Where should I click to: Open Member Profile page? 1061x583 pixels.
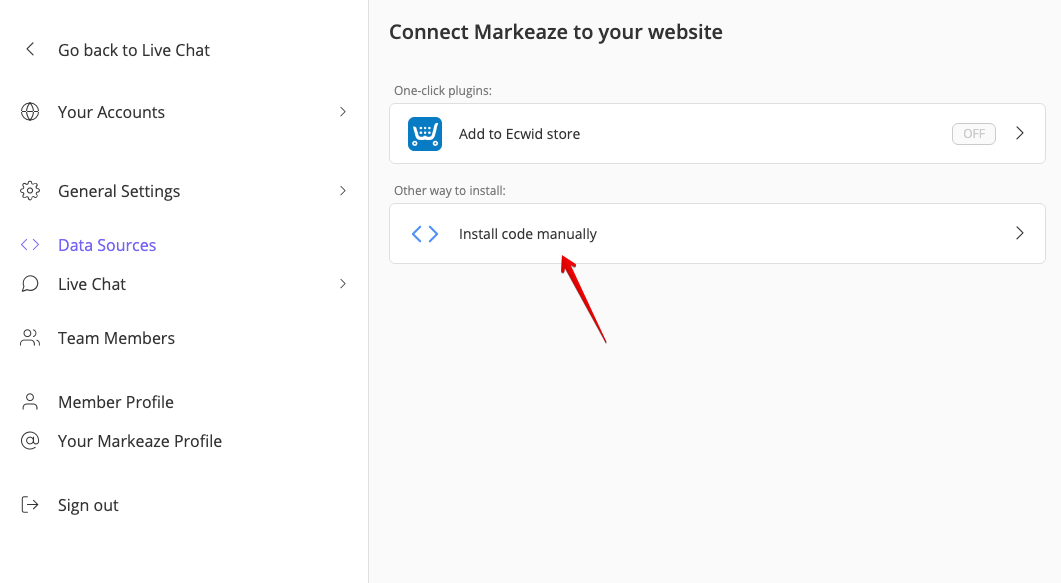[x=116, y=402]
